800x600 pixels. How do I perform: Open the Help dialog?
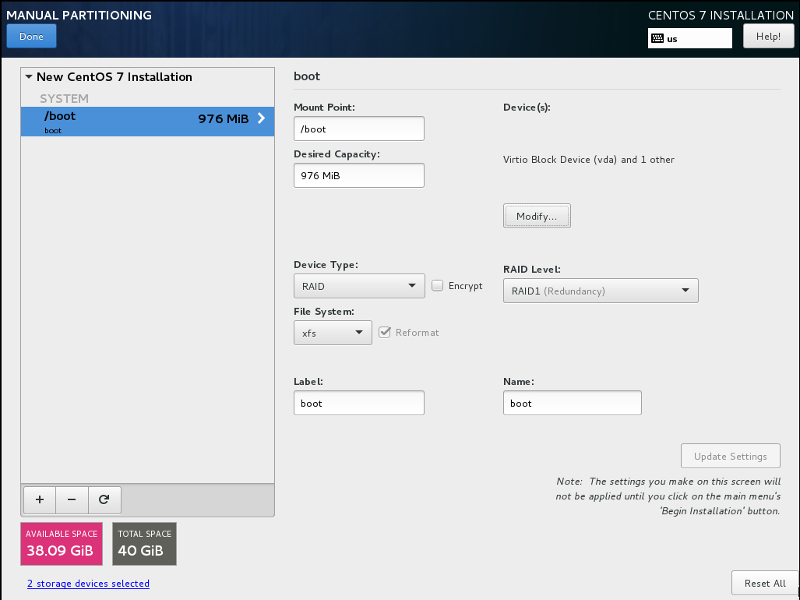click(768, 36)
